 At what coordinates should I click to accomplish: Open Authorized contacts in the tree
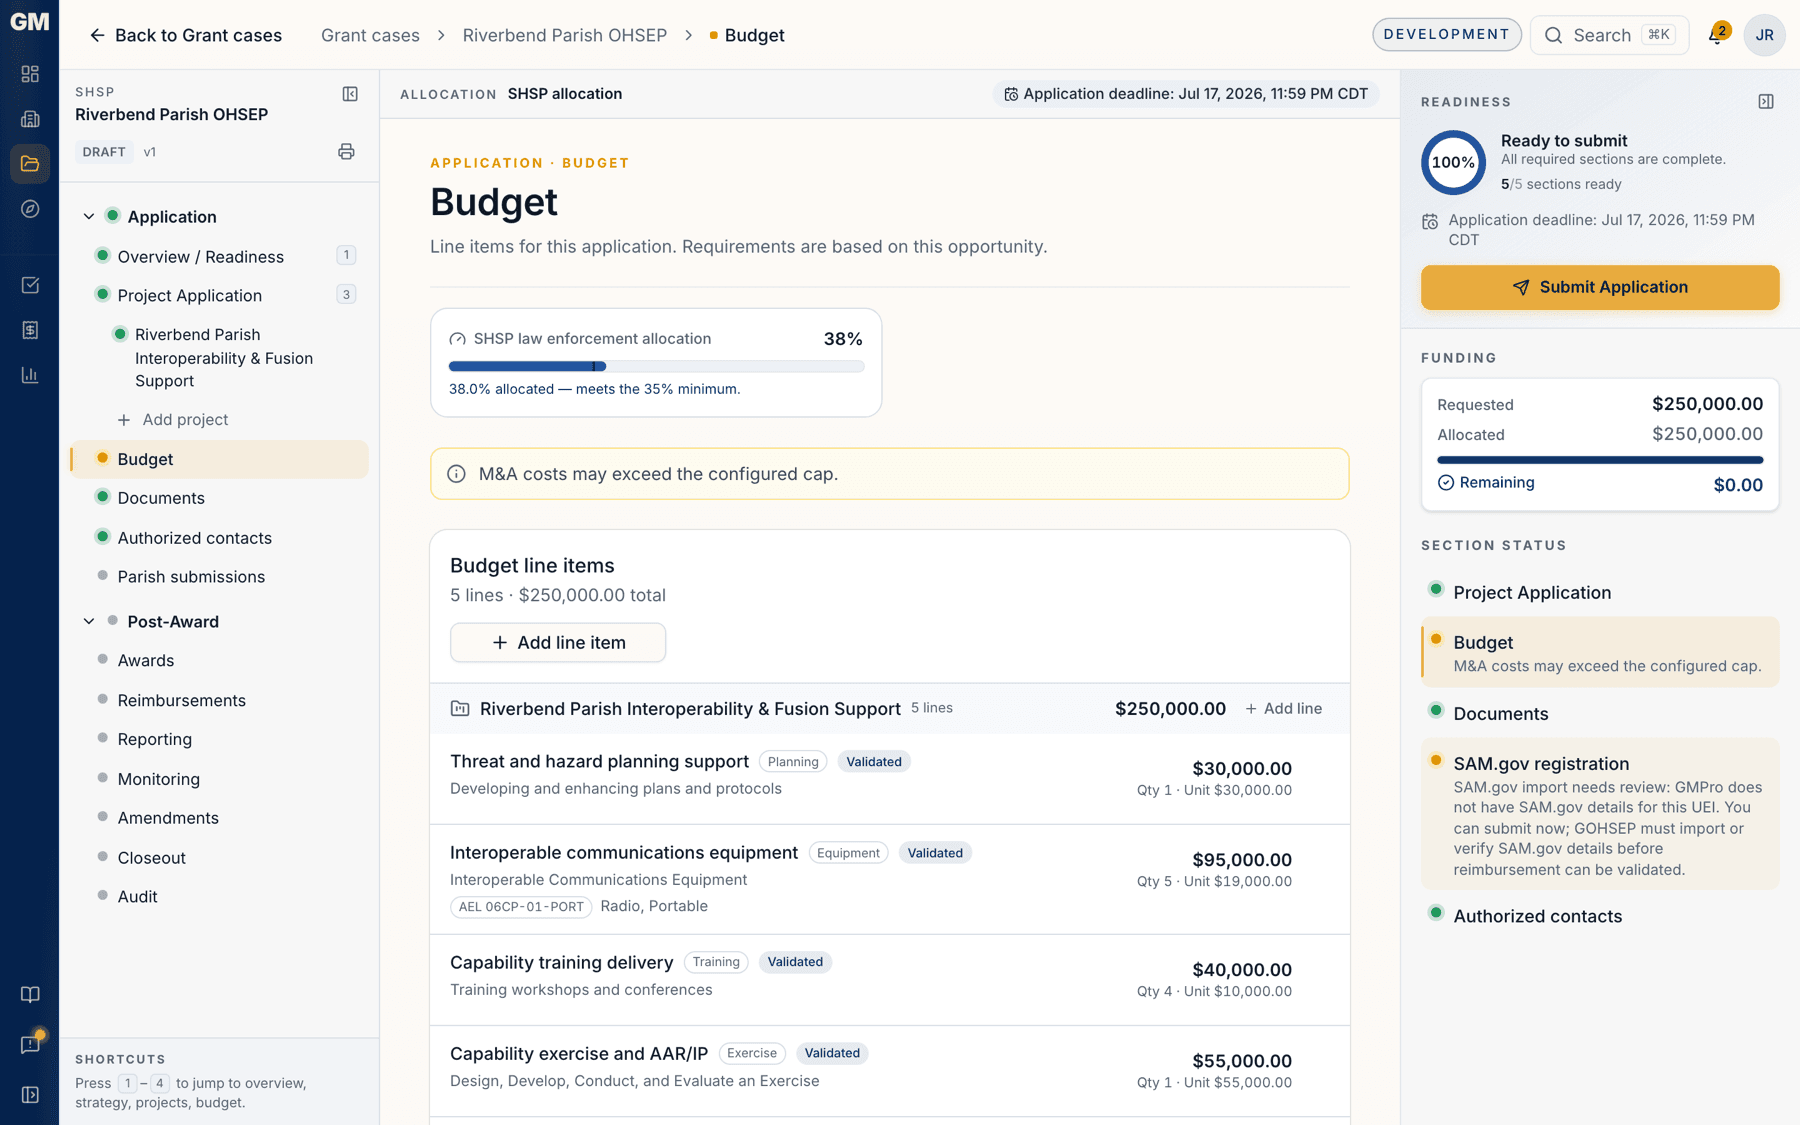coord(219,538)
